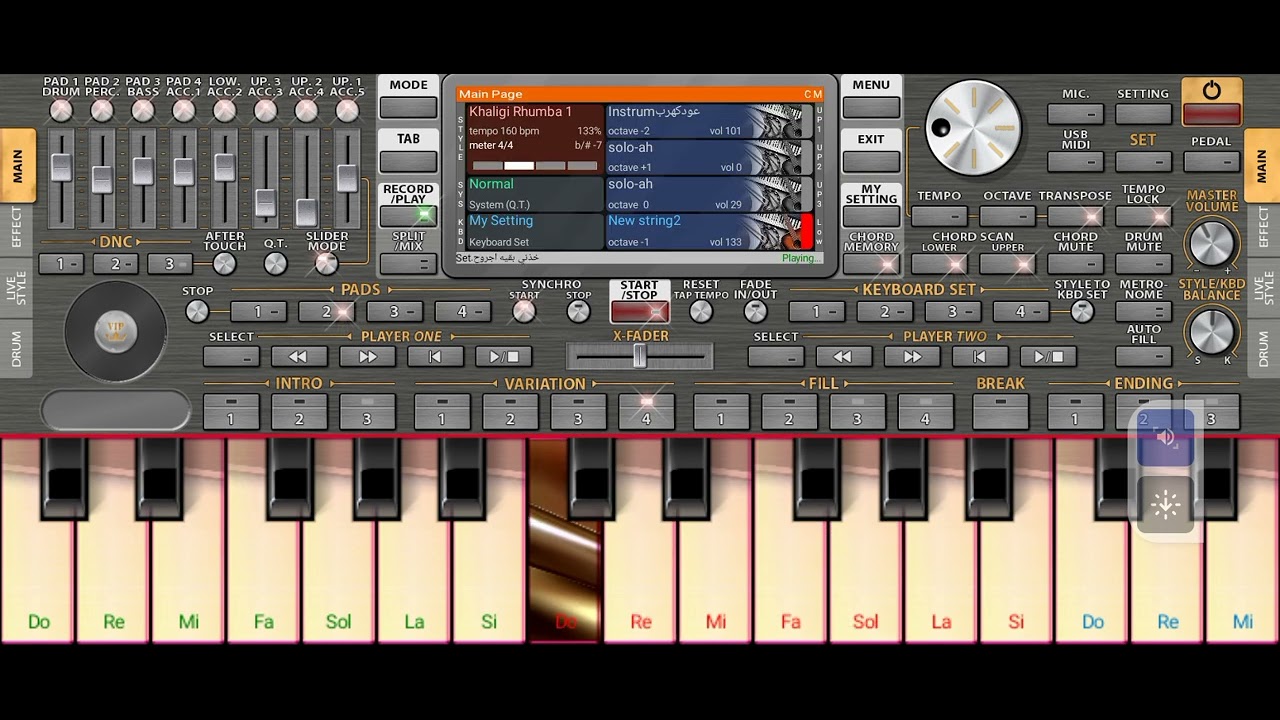Click the Fade In/Out knob
The image size is (1280, 720).
tap(756, 311)
